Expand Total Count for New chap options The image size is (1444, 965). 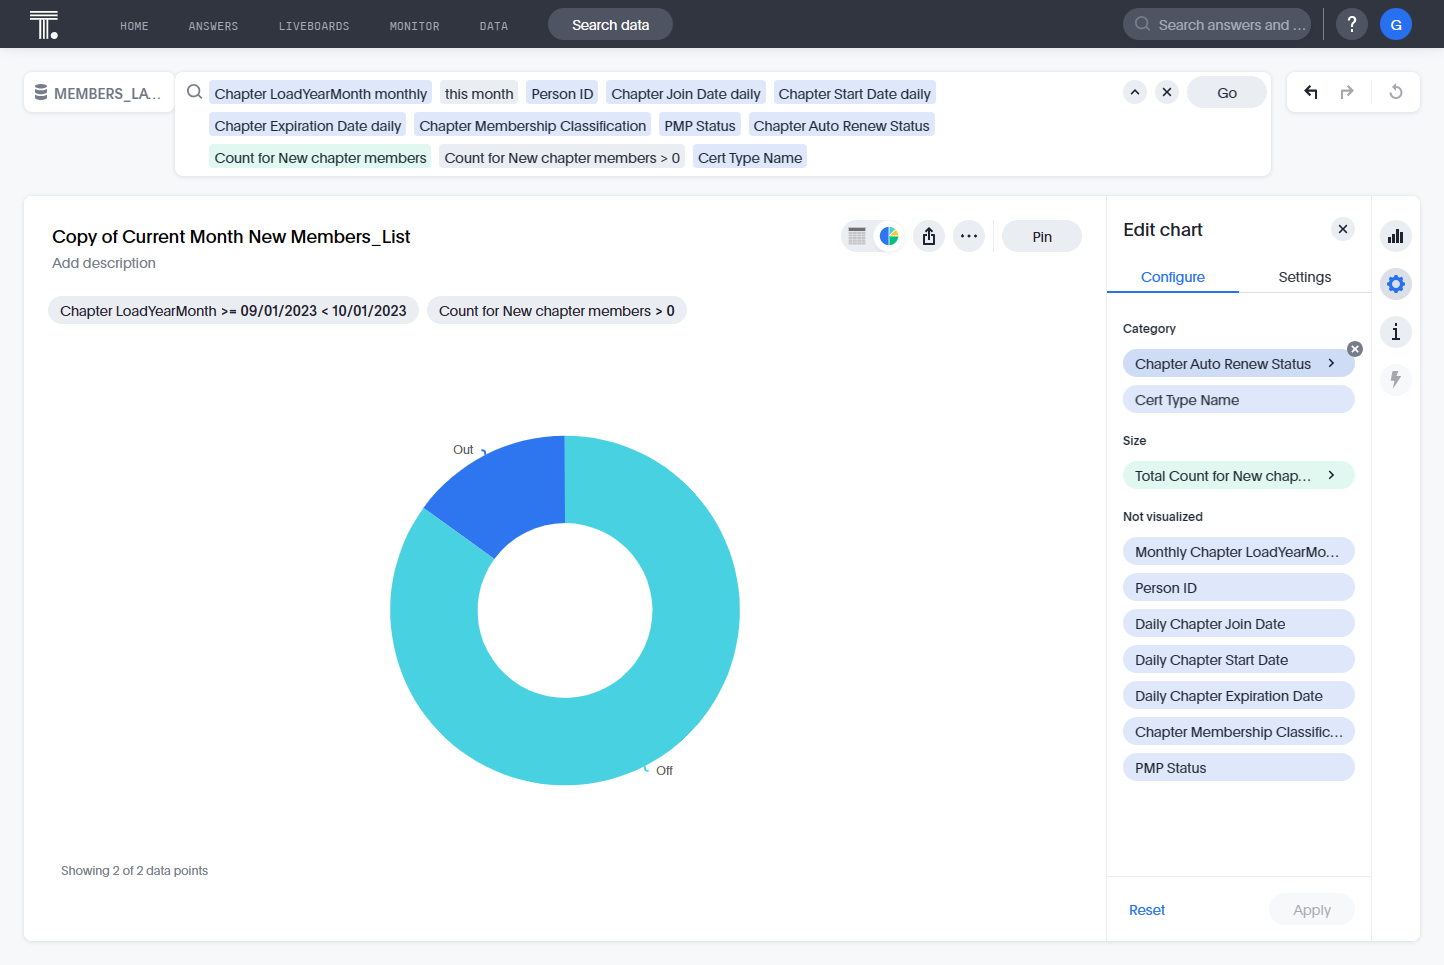pos(1331,475)
